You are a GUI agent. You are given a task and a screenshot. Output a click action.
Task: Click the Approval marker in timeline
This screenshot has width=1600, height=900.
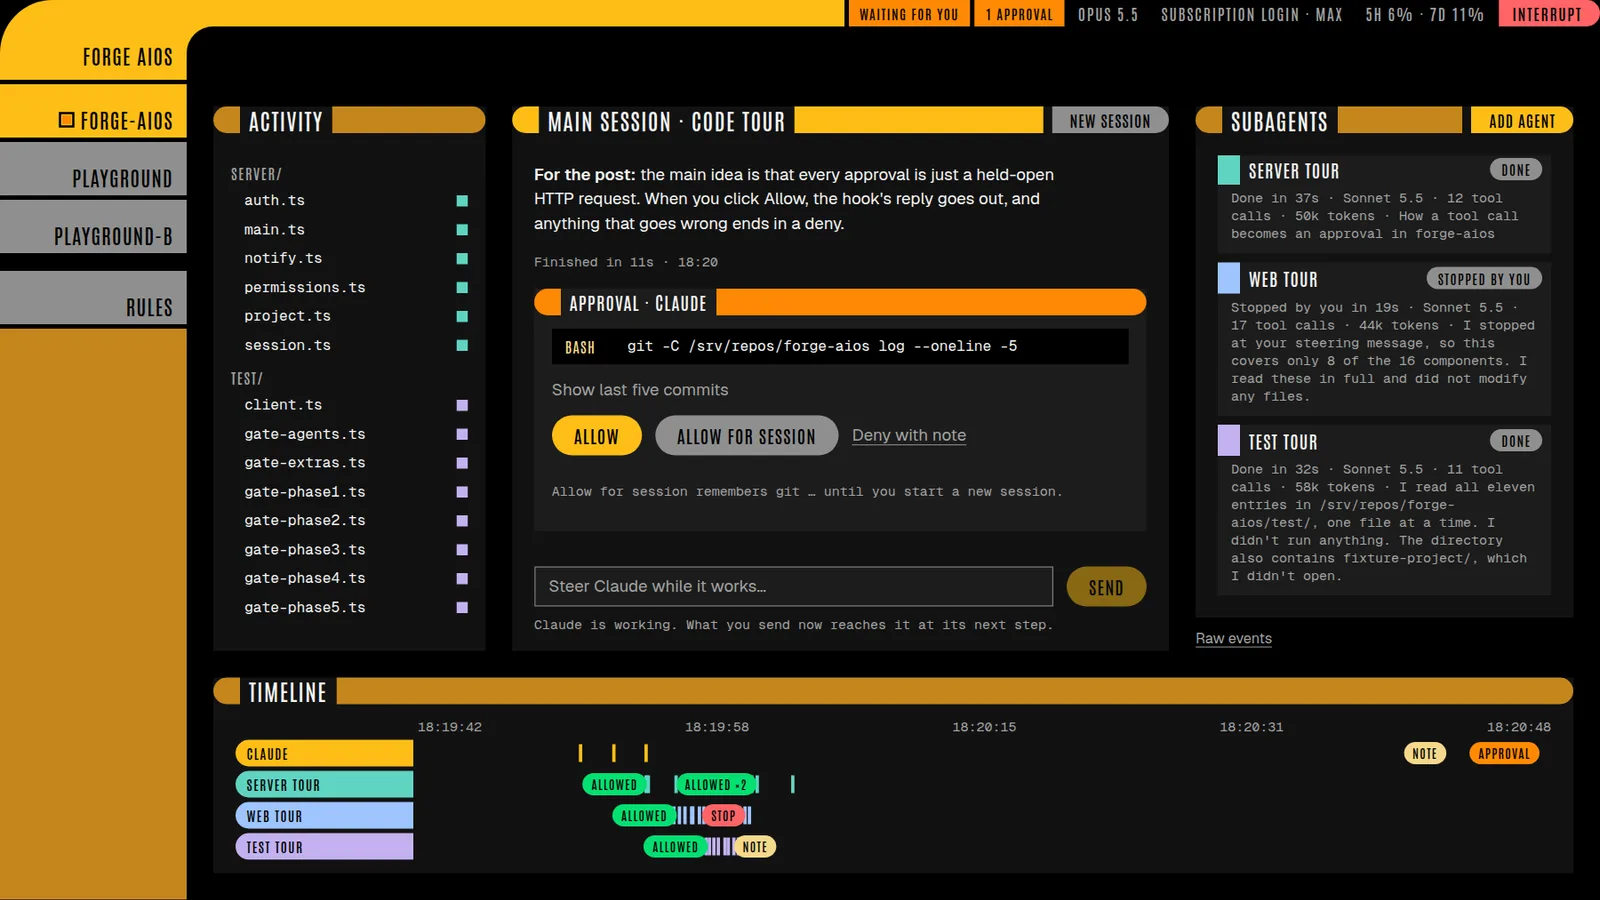[1504, 754]
